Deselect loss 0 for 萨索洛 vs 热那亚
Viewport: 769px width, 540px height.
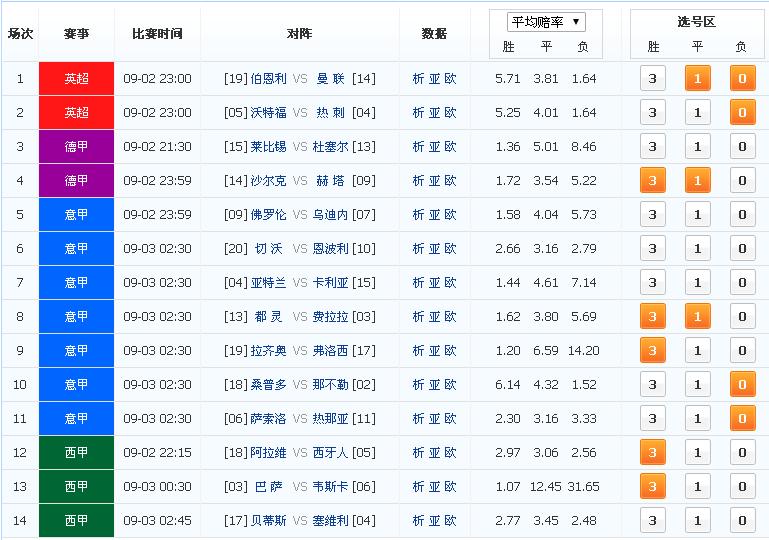[743, 418]
